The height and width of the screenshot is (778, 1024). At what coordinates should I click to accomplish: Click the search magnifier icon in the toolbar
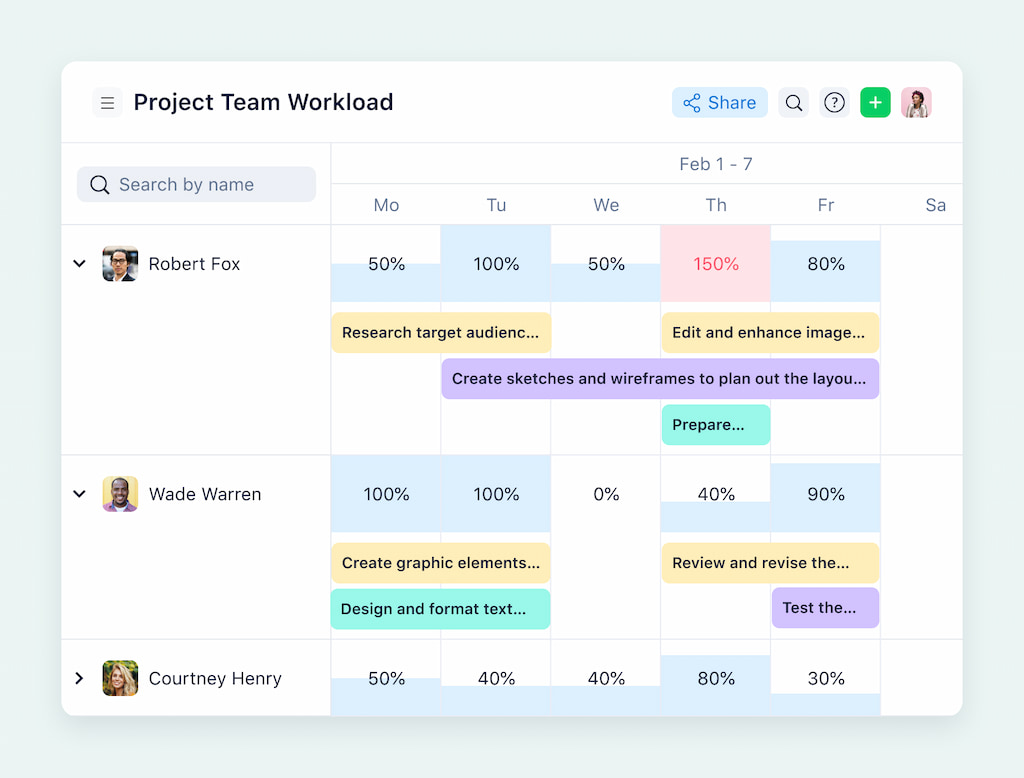coord(794,102)
